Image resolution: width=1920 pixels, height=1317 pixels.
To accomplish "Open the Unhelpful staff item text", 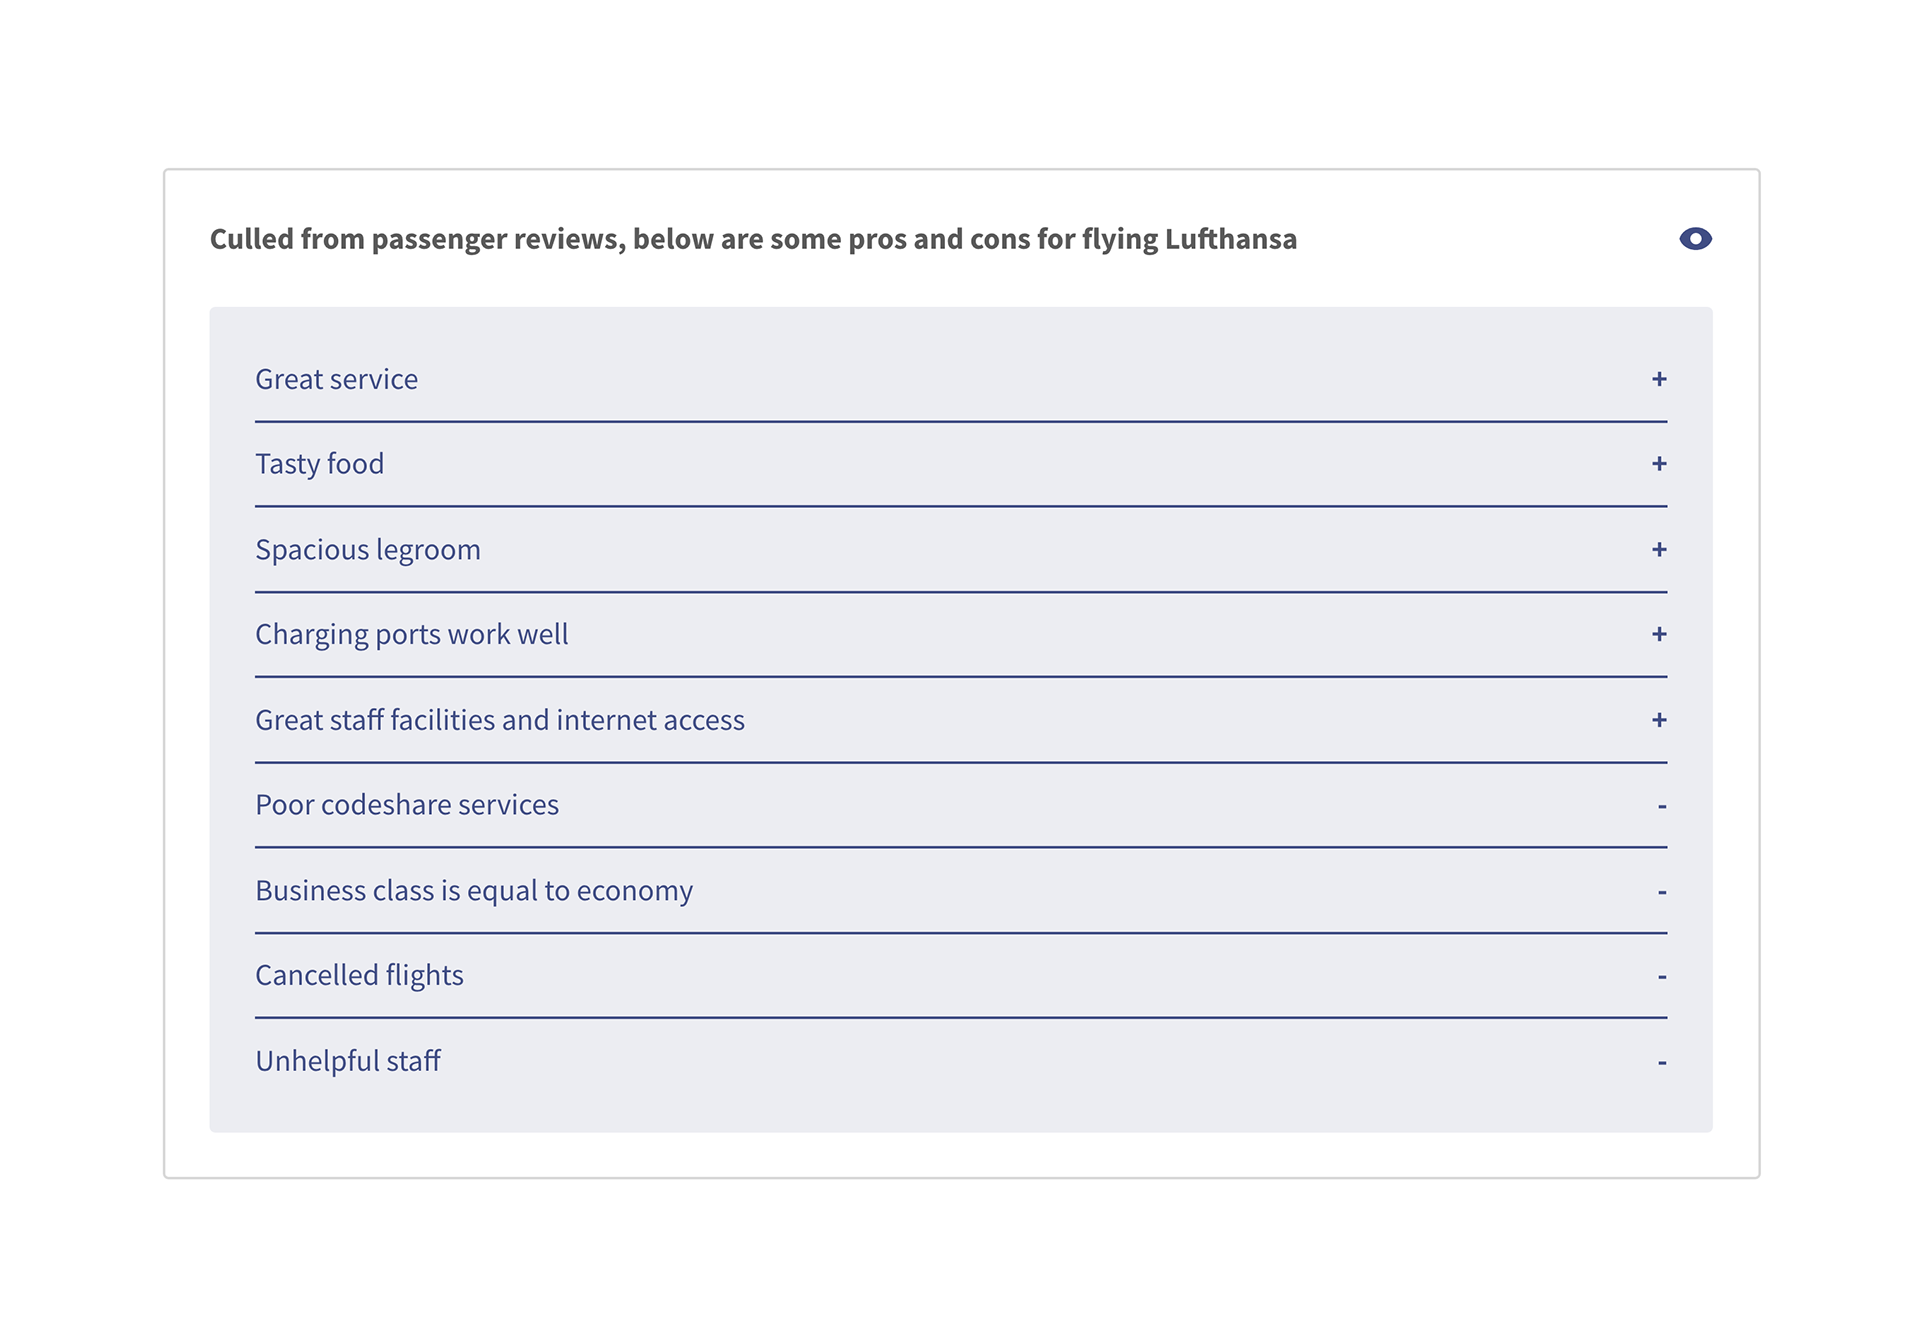I will (347, 1061).
